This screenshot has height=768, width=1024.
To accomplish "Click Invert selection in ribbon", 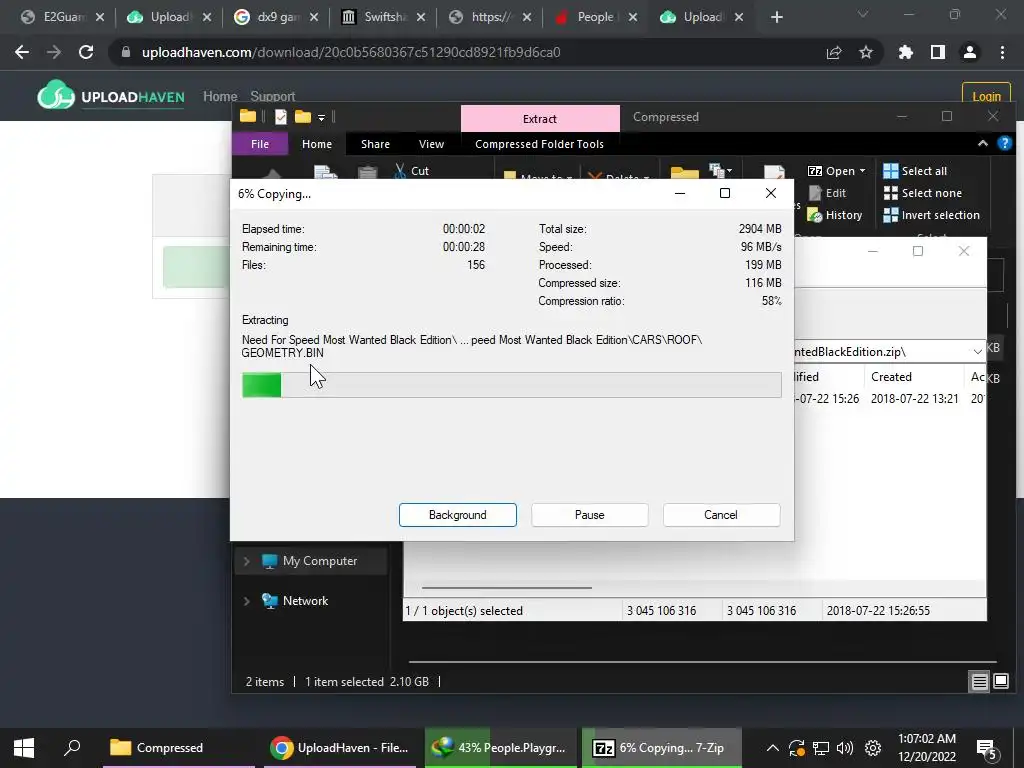I will 931,215.
